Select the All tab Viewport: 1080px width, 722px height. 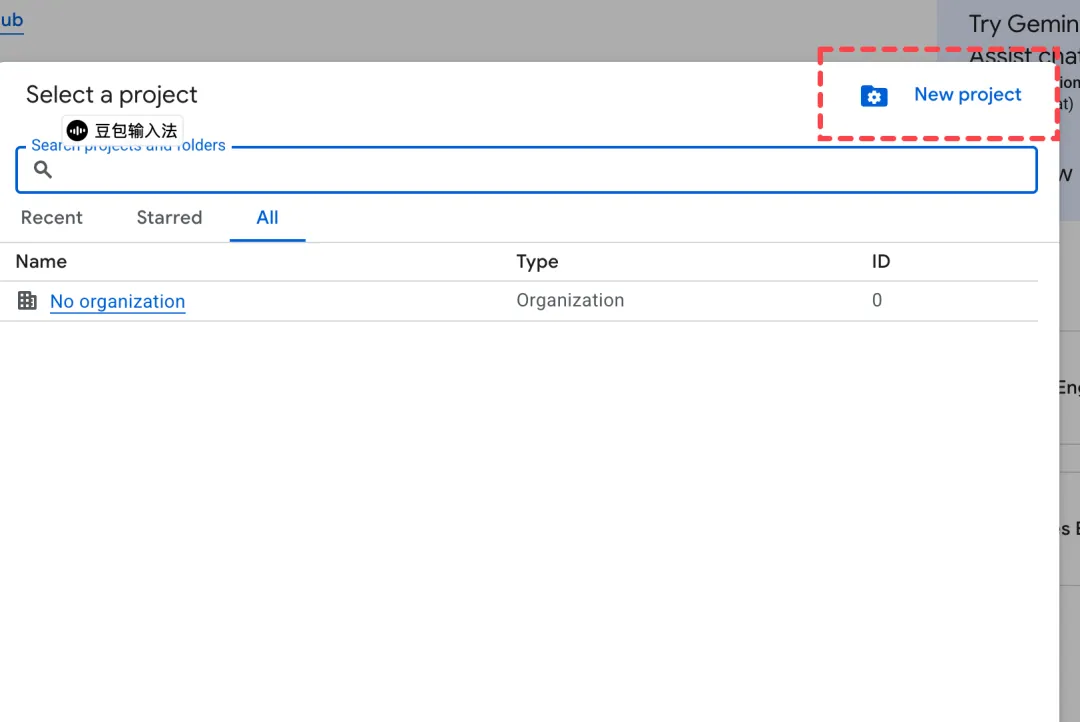pyautogui.click(x=267, y=218)
